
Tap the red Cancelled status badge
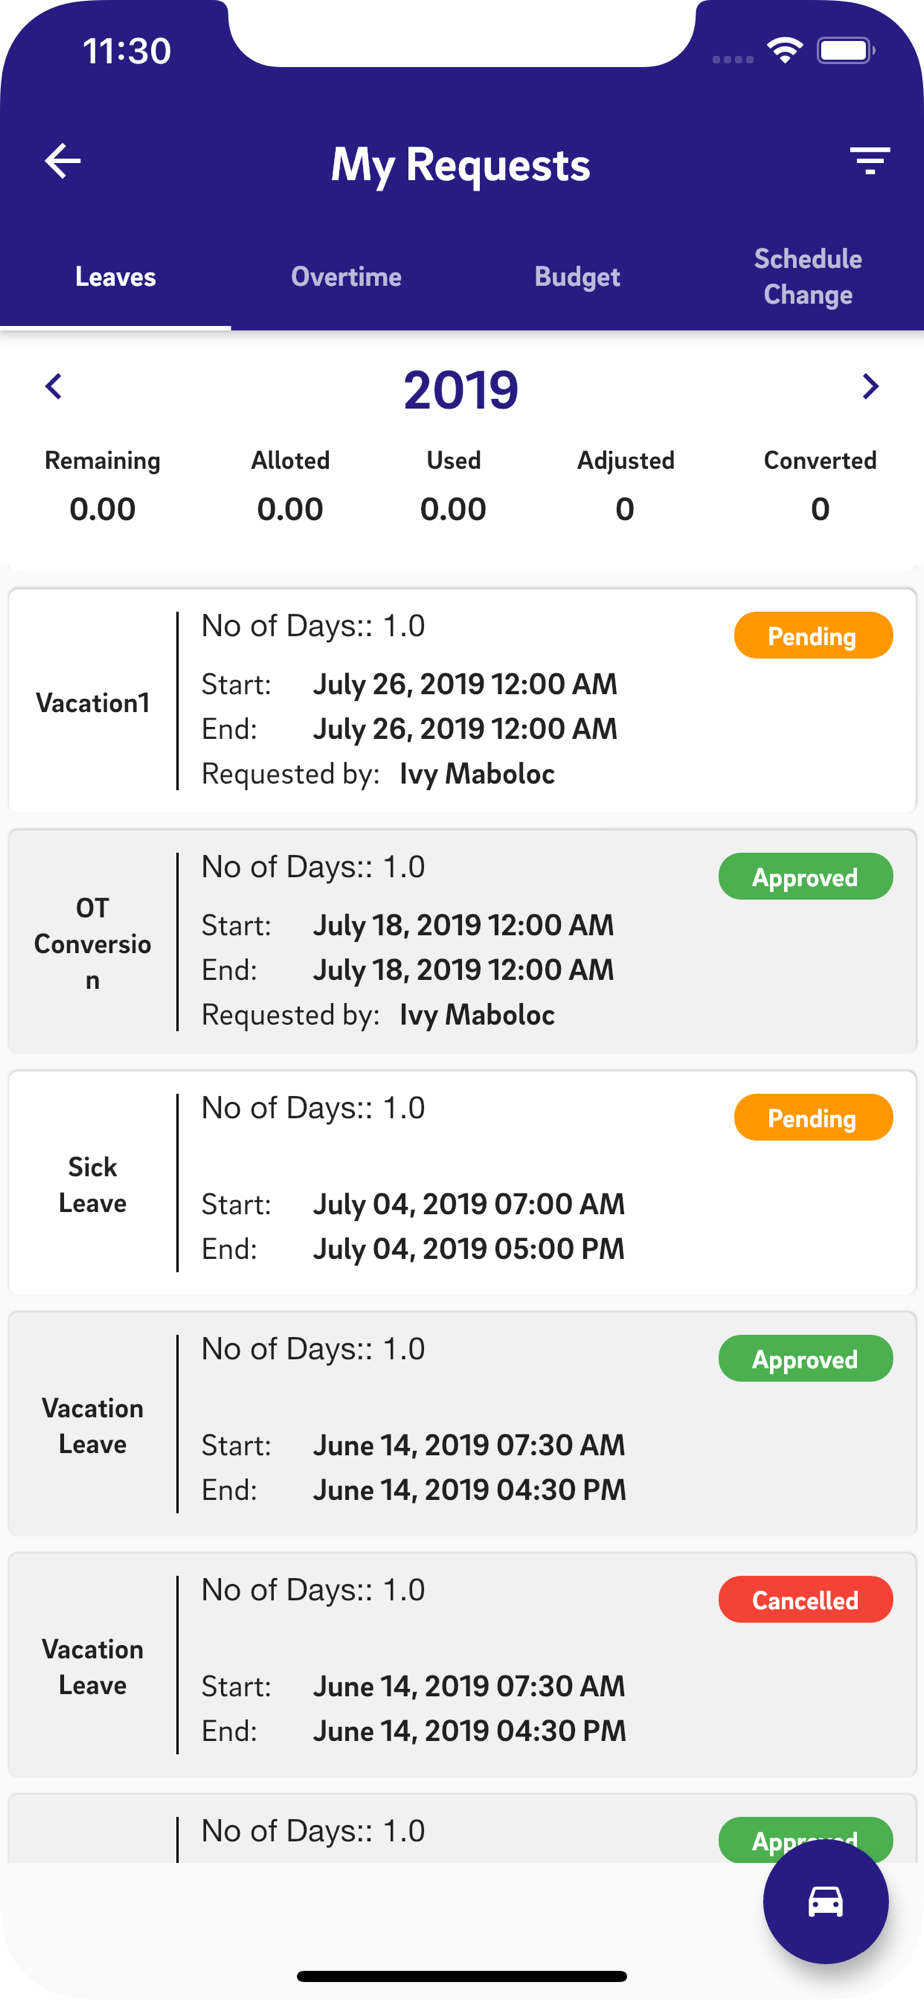805,1600
